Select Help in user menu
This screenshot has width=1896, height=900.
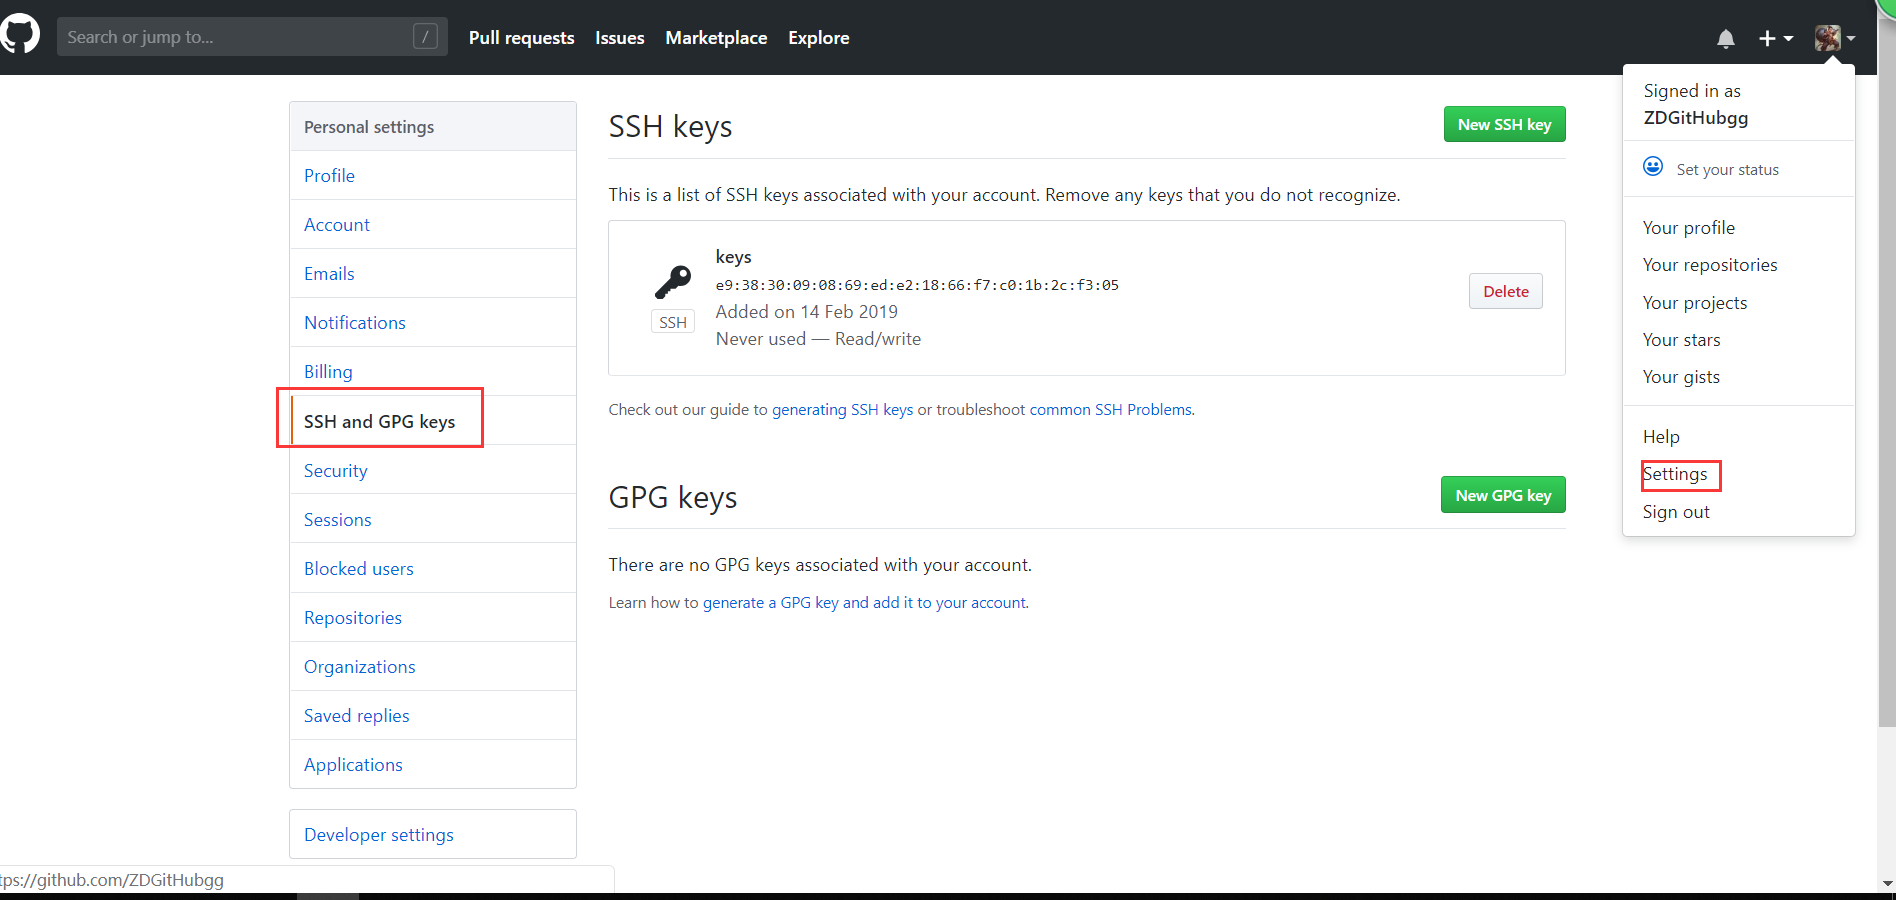click(x=1661, y=436)
